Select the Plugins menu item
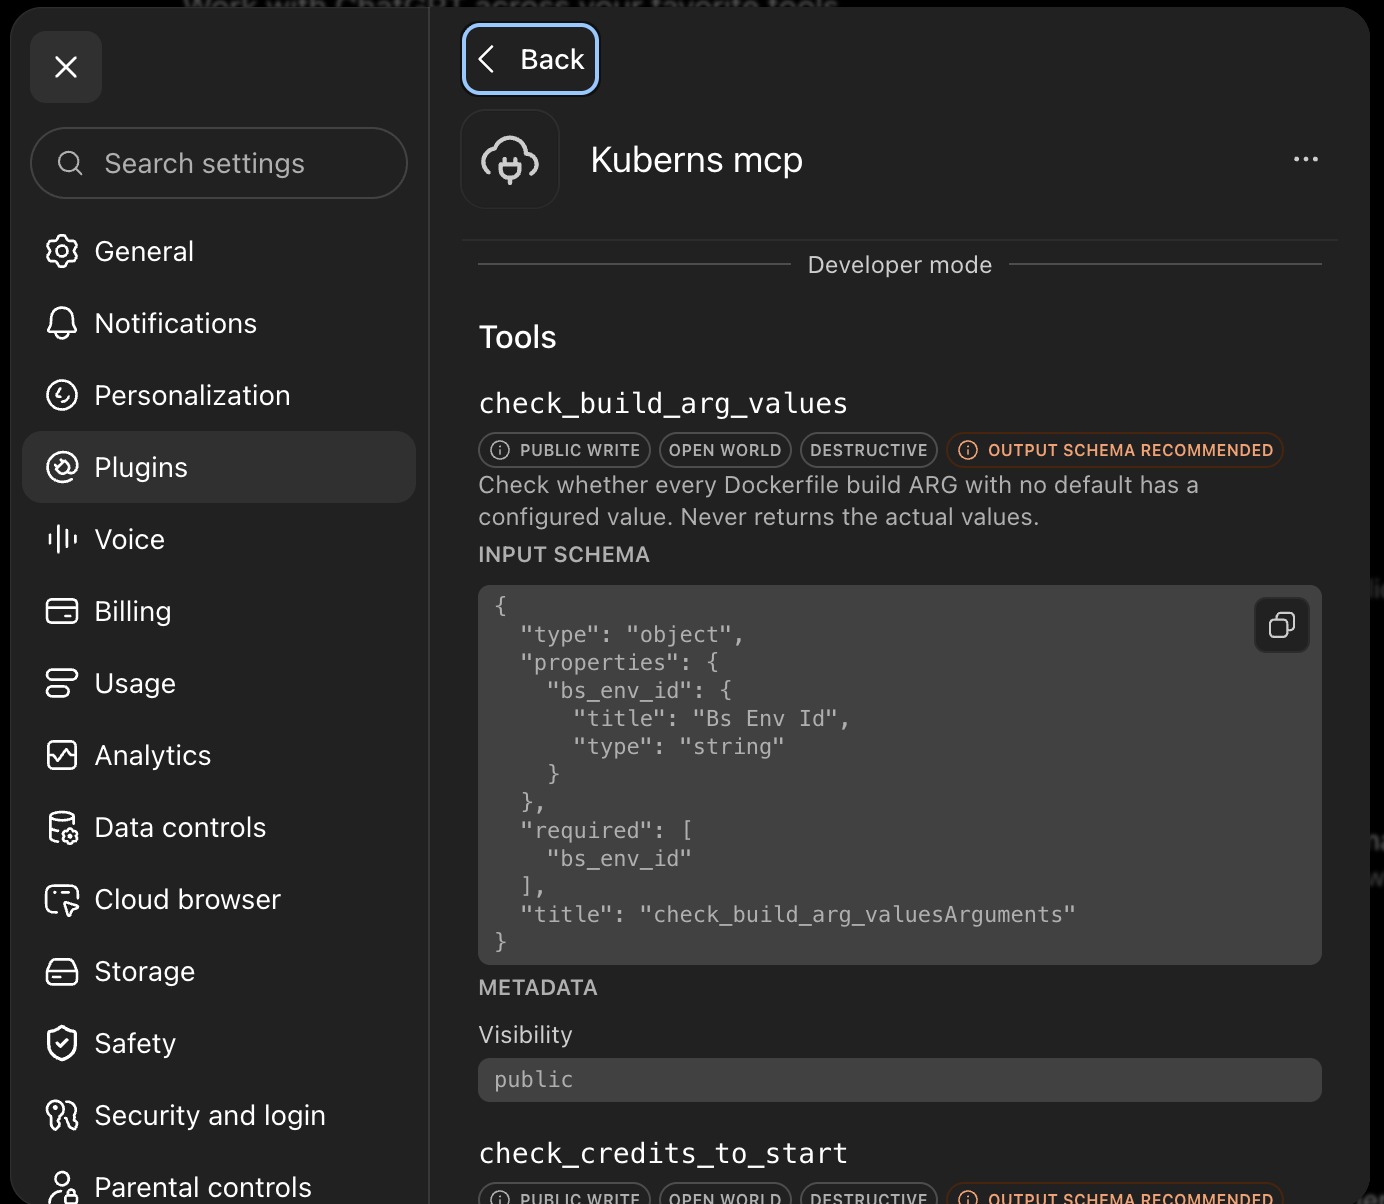 (219, 467)
